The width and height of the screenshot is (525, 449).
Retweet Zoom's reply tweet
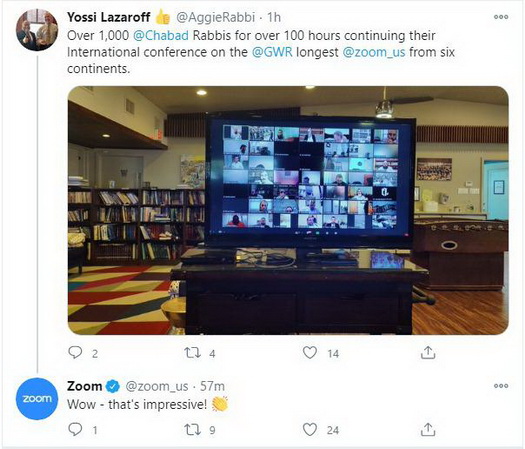193,429
